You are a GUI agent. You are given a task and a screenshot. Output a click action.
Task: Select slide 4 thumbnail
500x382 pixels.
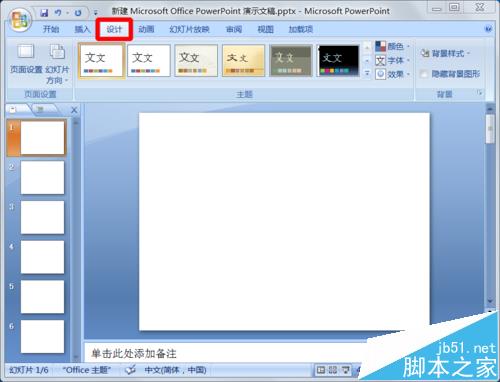(x=42, y=257)
